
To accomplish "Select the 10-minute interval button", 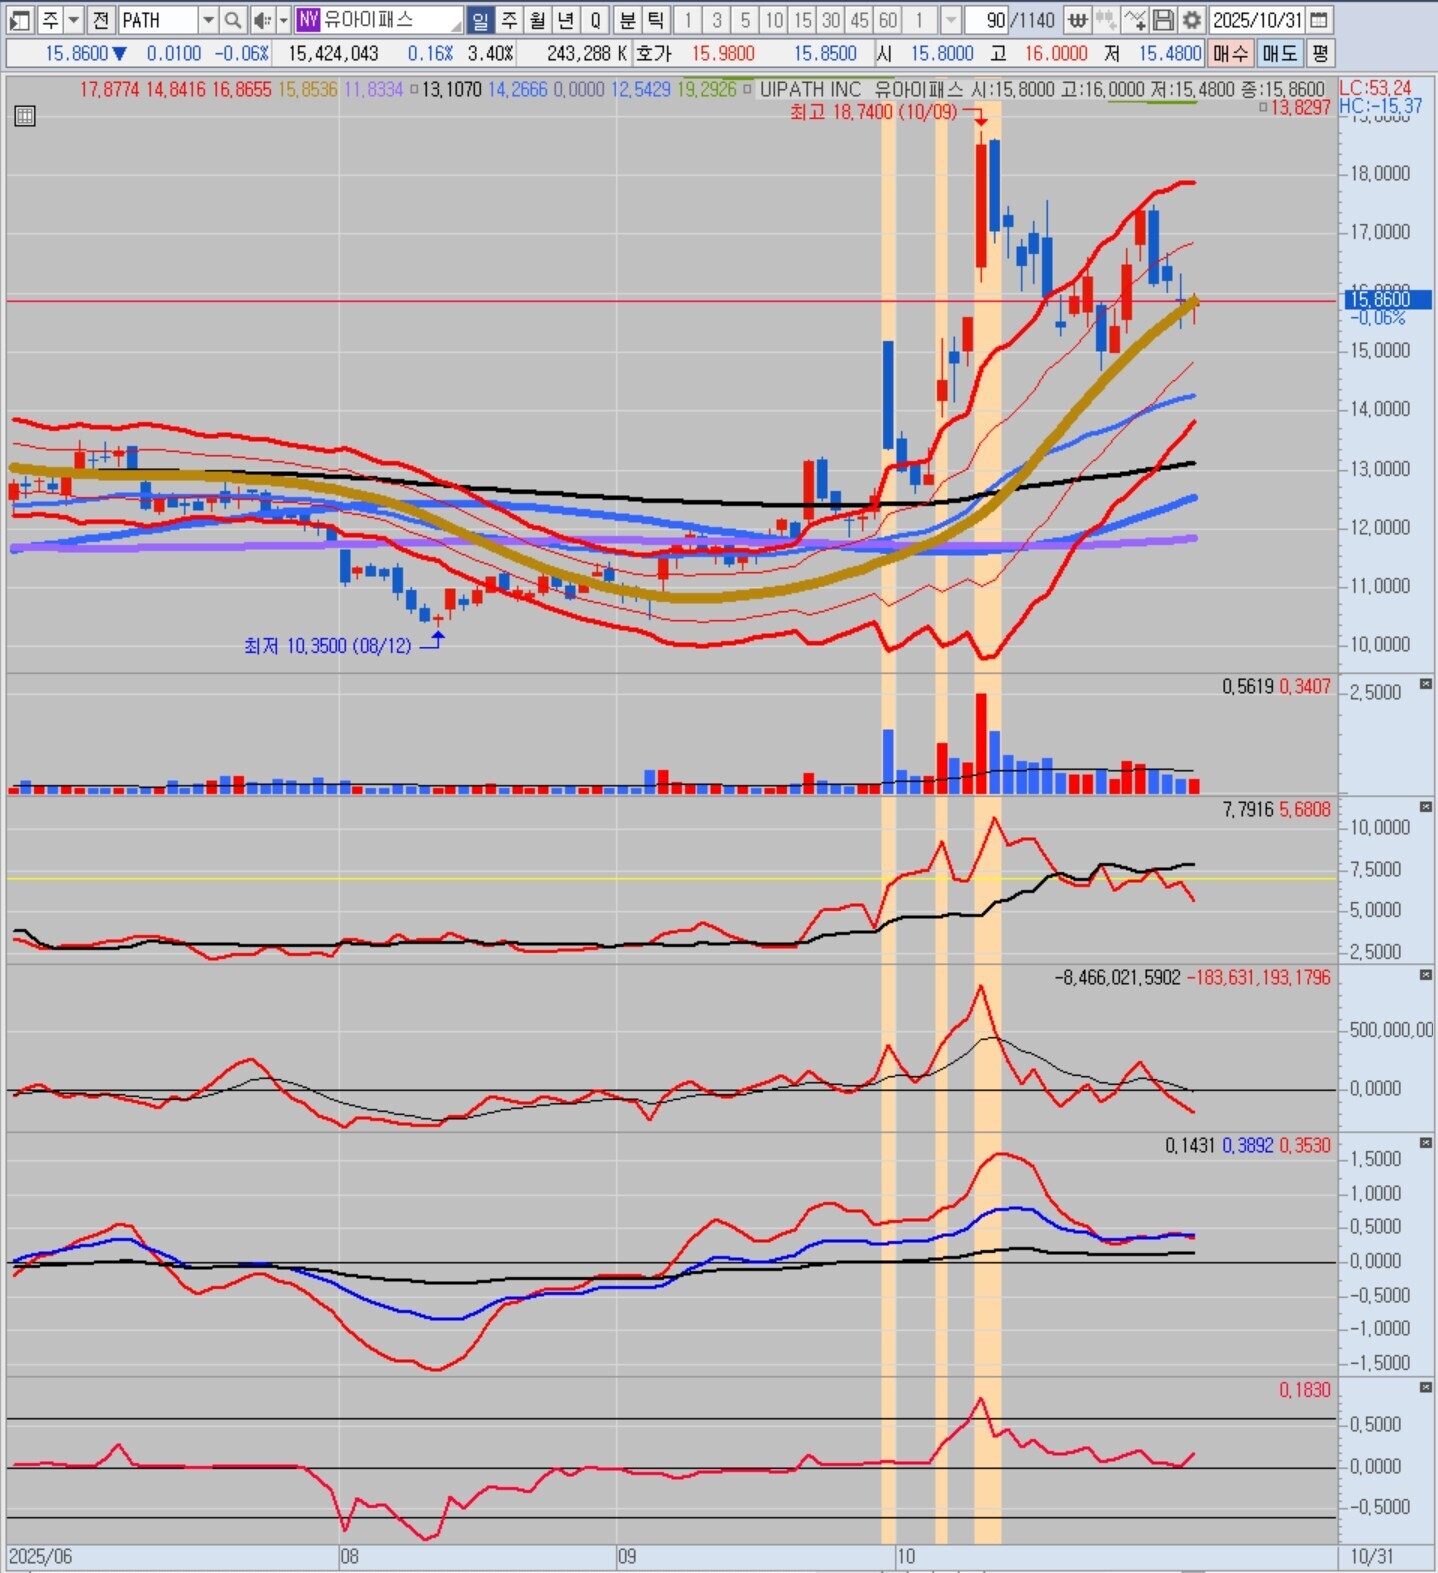I will [774, 20].
